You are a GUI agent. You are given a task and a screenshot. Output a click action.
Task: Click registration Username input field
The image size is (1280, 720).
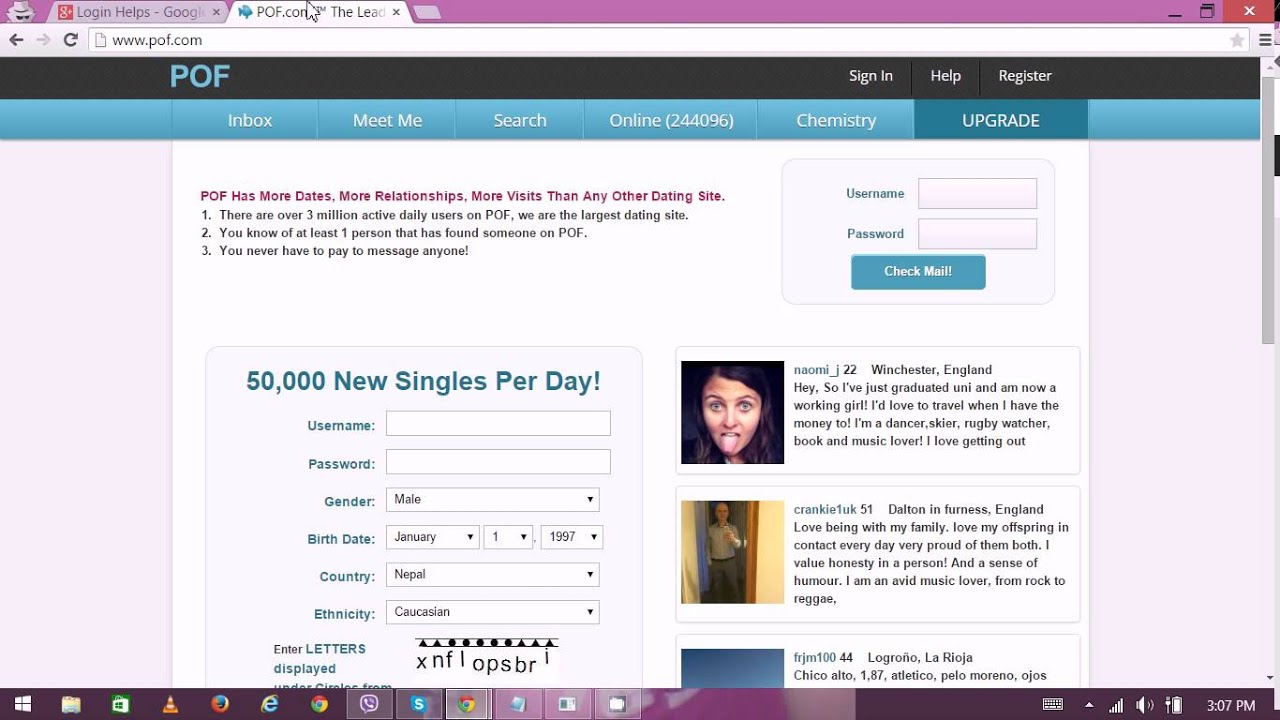tap(498, 424)
